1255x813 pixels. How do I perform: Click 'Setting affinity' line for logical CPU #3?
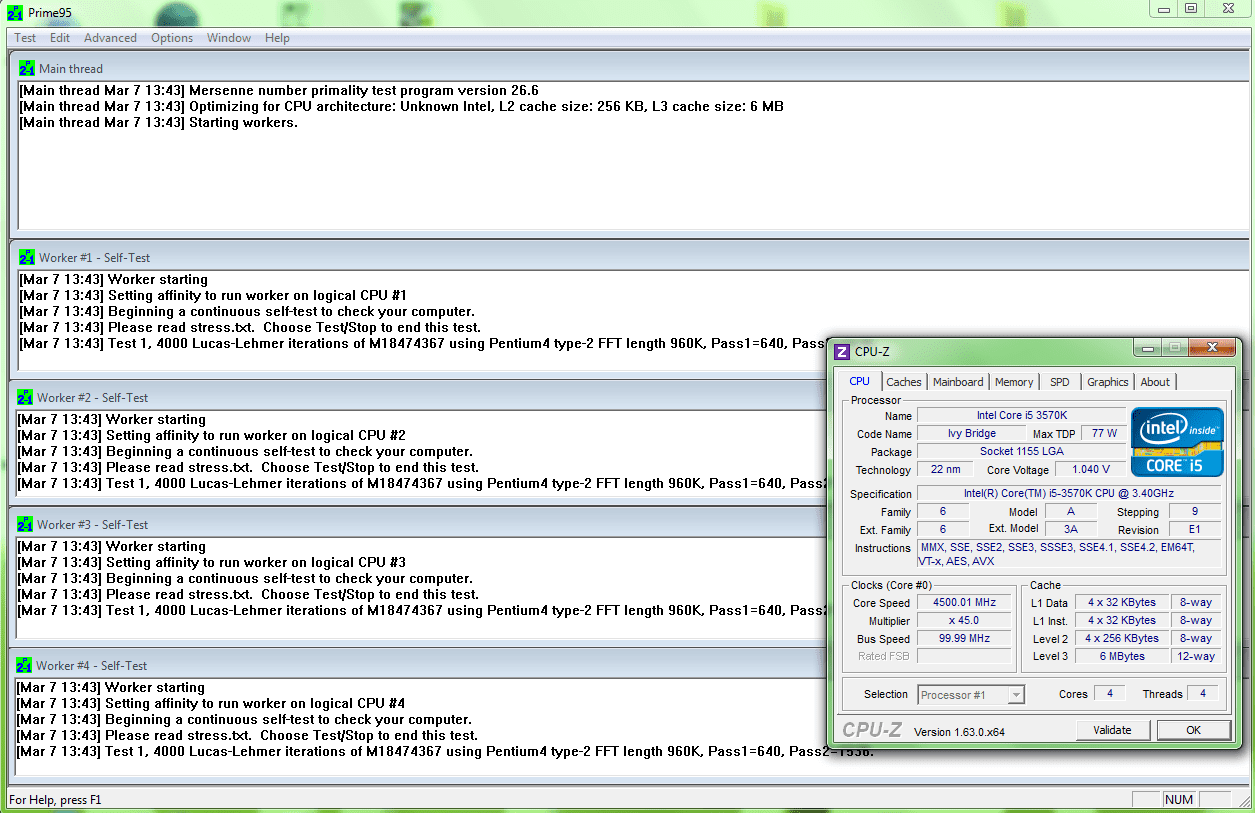(212, 563)
